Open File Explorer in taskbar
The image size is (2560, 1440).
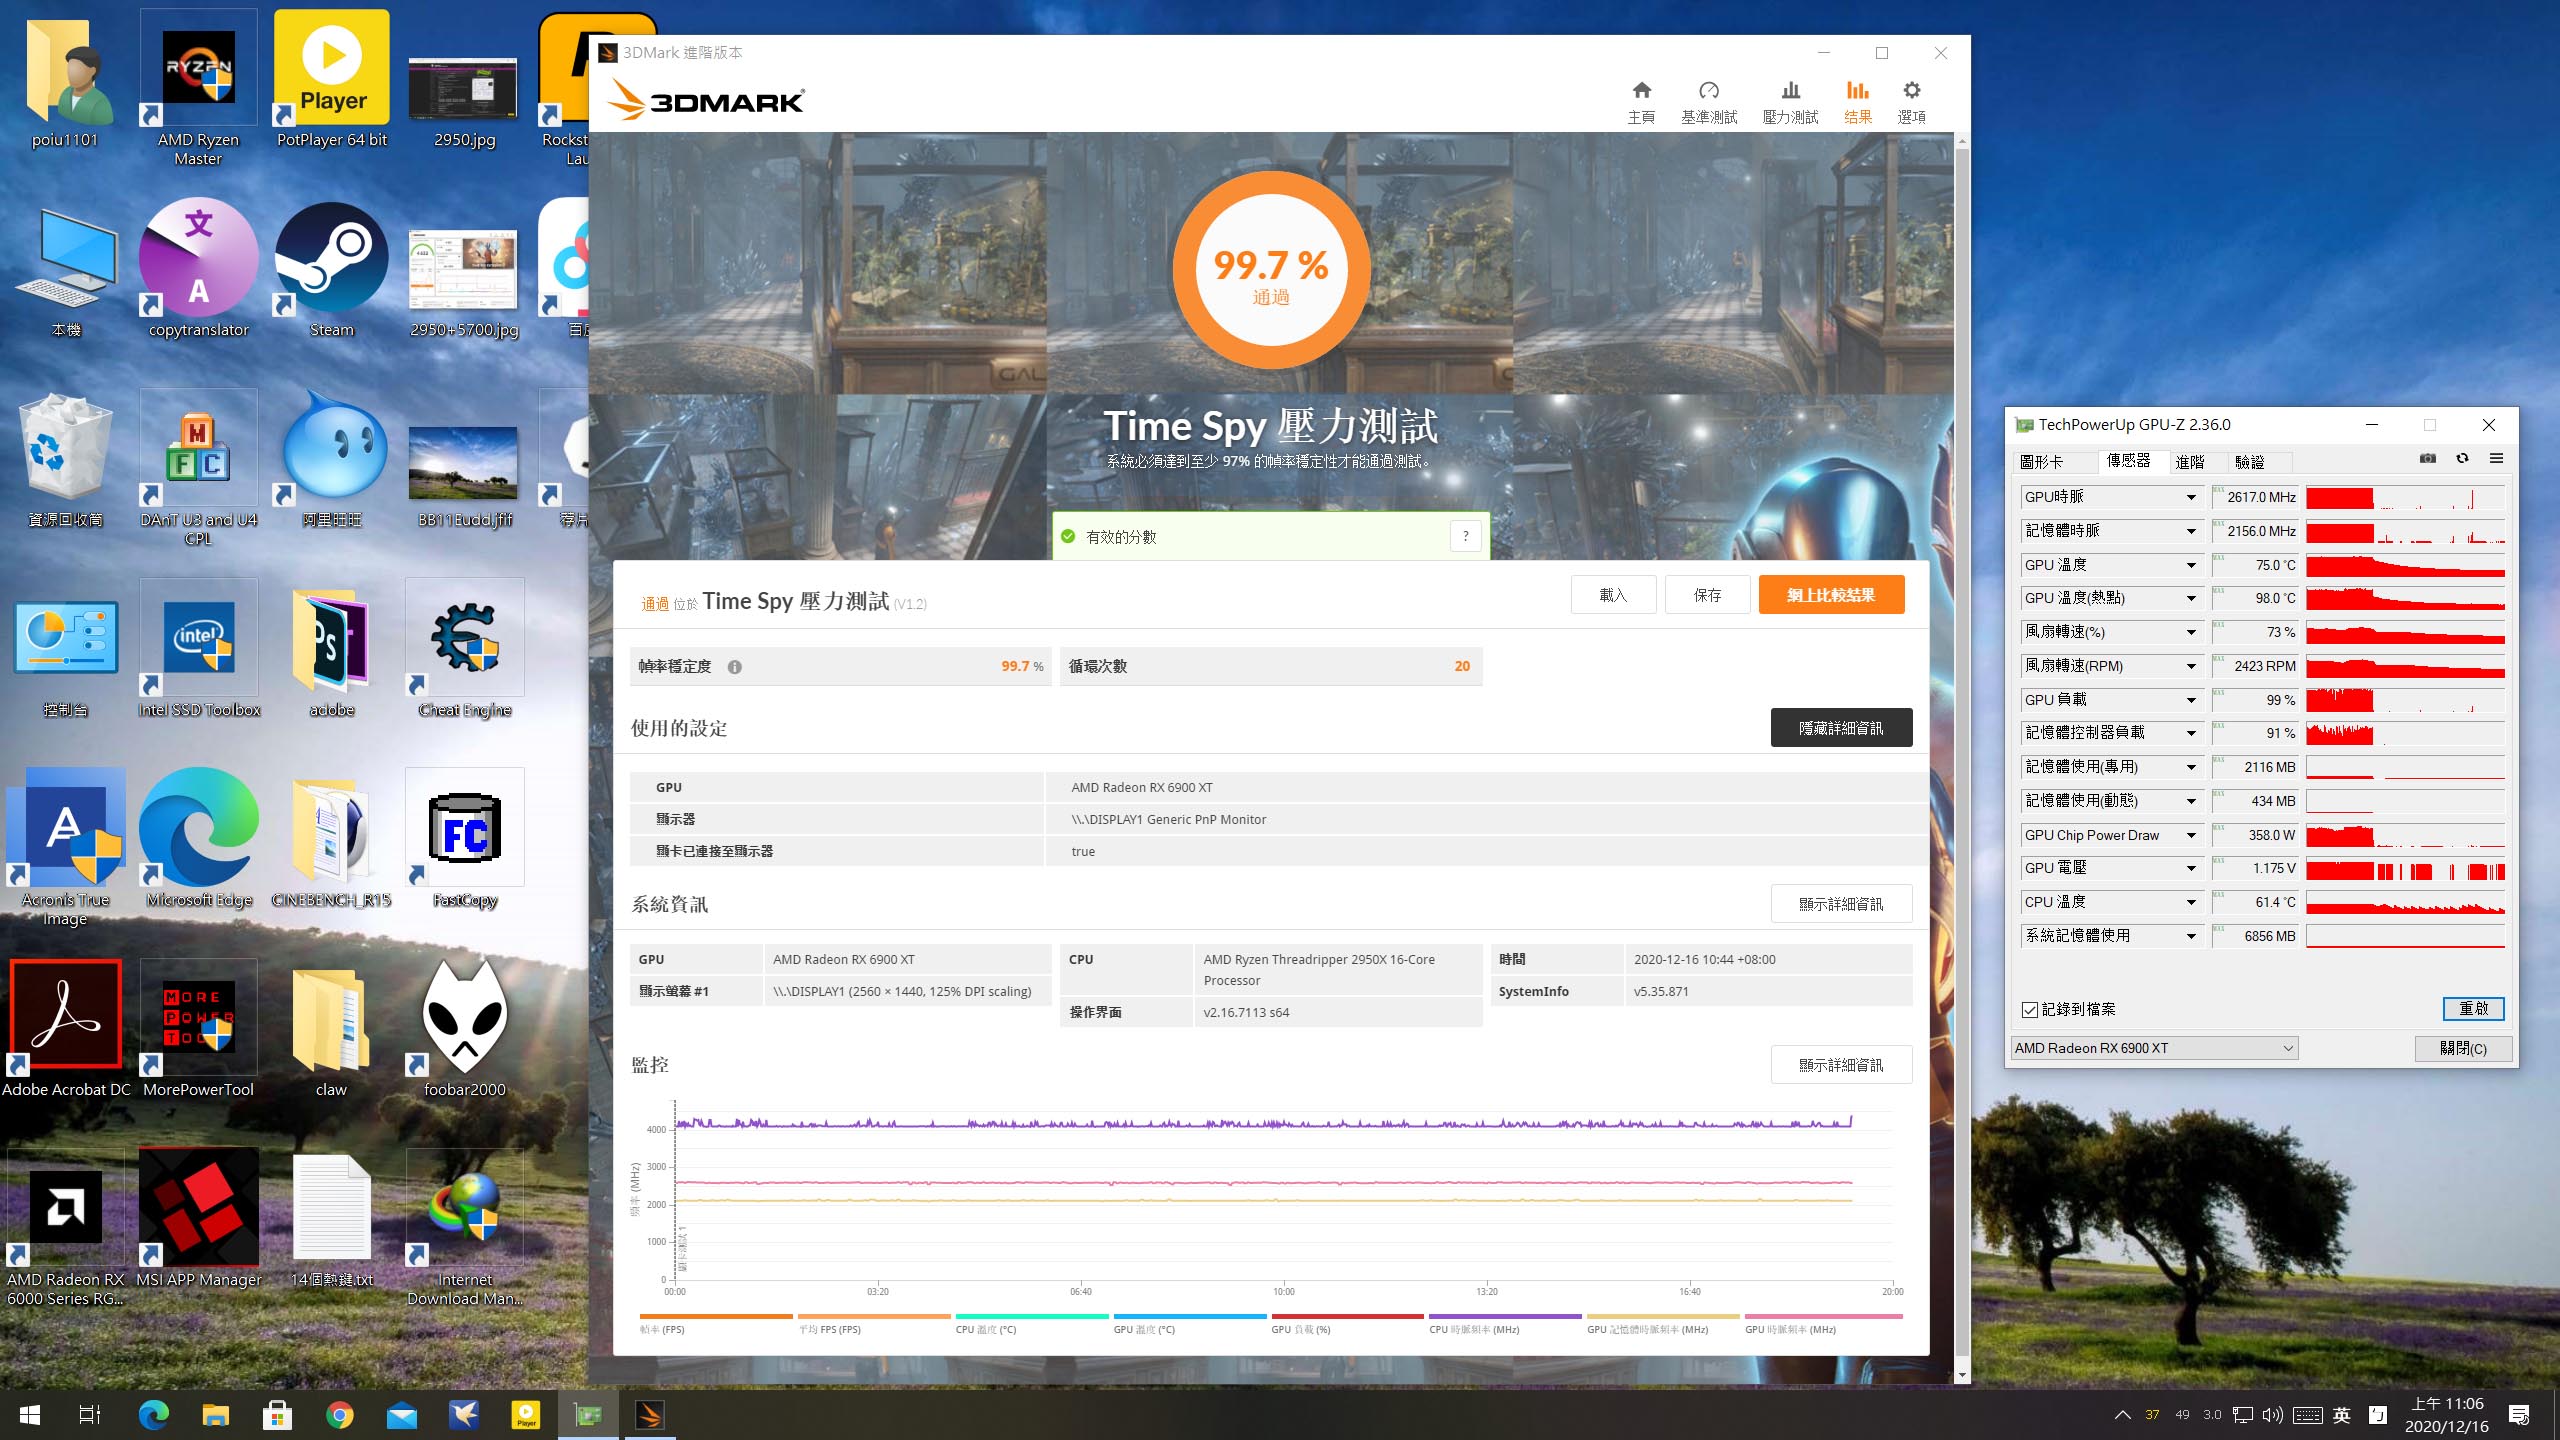pos(215,1415)
